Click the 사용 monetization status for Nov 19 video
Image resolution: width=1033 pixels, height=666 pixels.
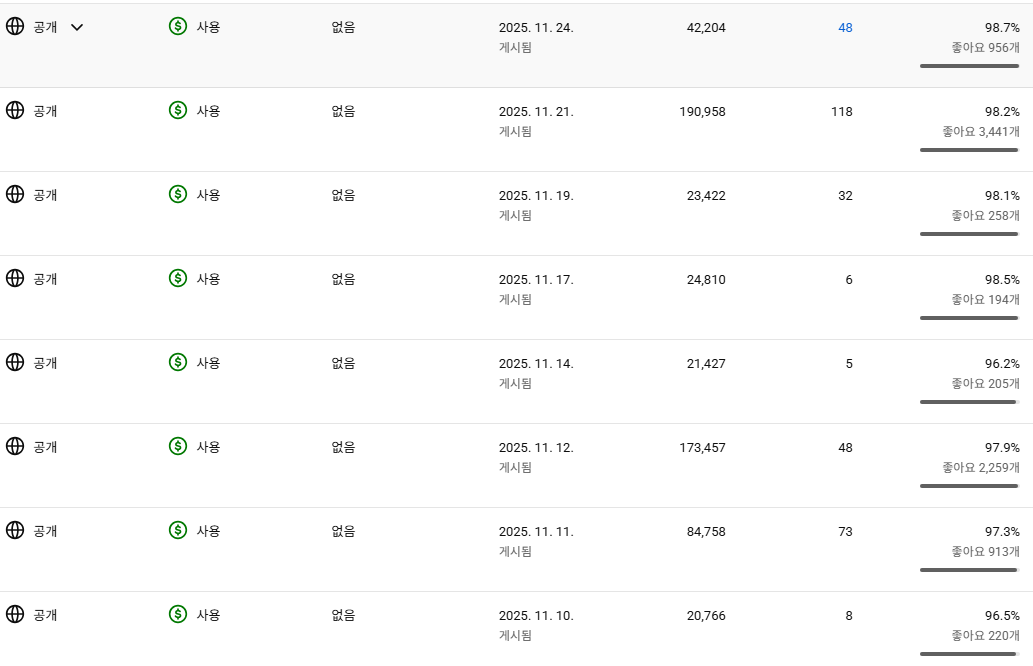pos(208,195)
